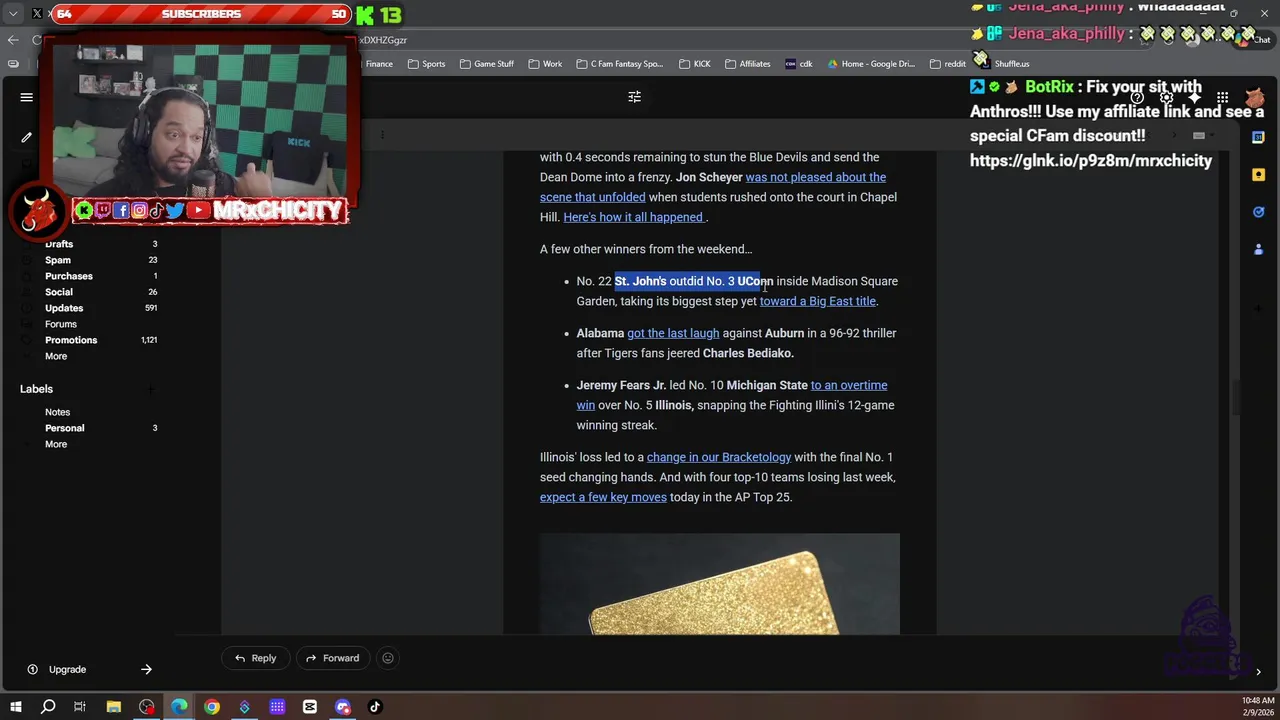Viewport: 1280px width, 720px height.
Task: Open the Home - Google Drive bookmark
Action: point(870,64)
